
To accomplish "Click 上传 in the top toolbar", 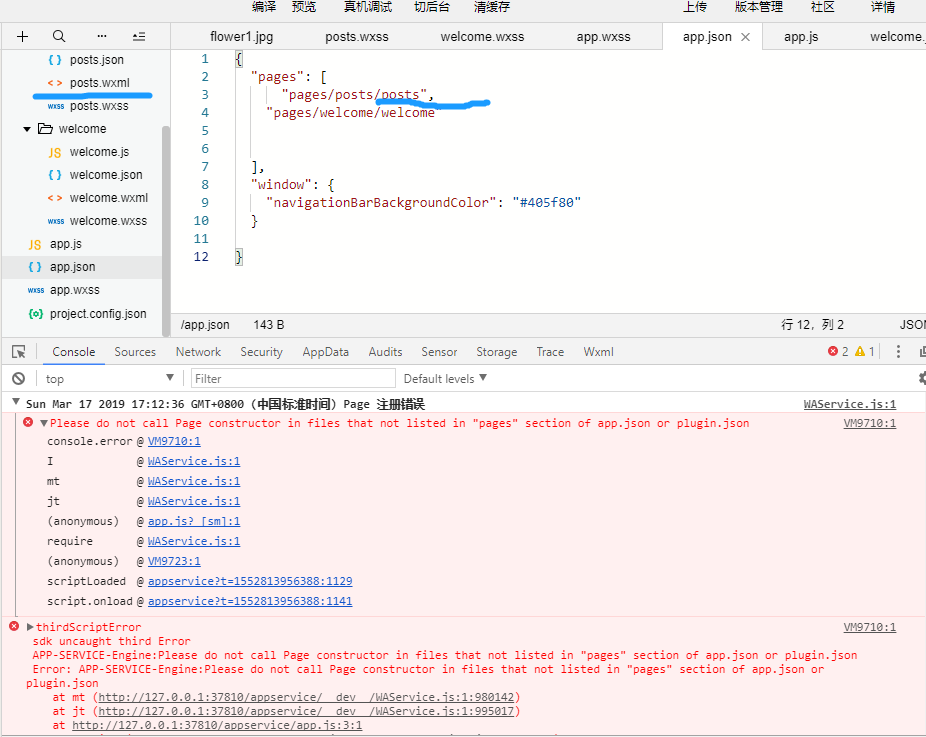I will pos(694,7).
